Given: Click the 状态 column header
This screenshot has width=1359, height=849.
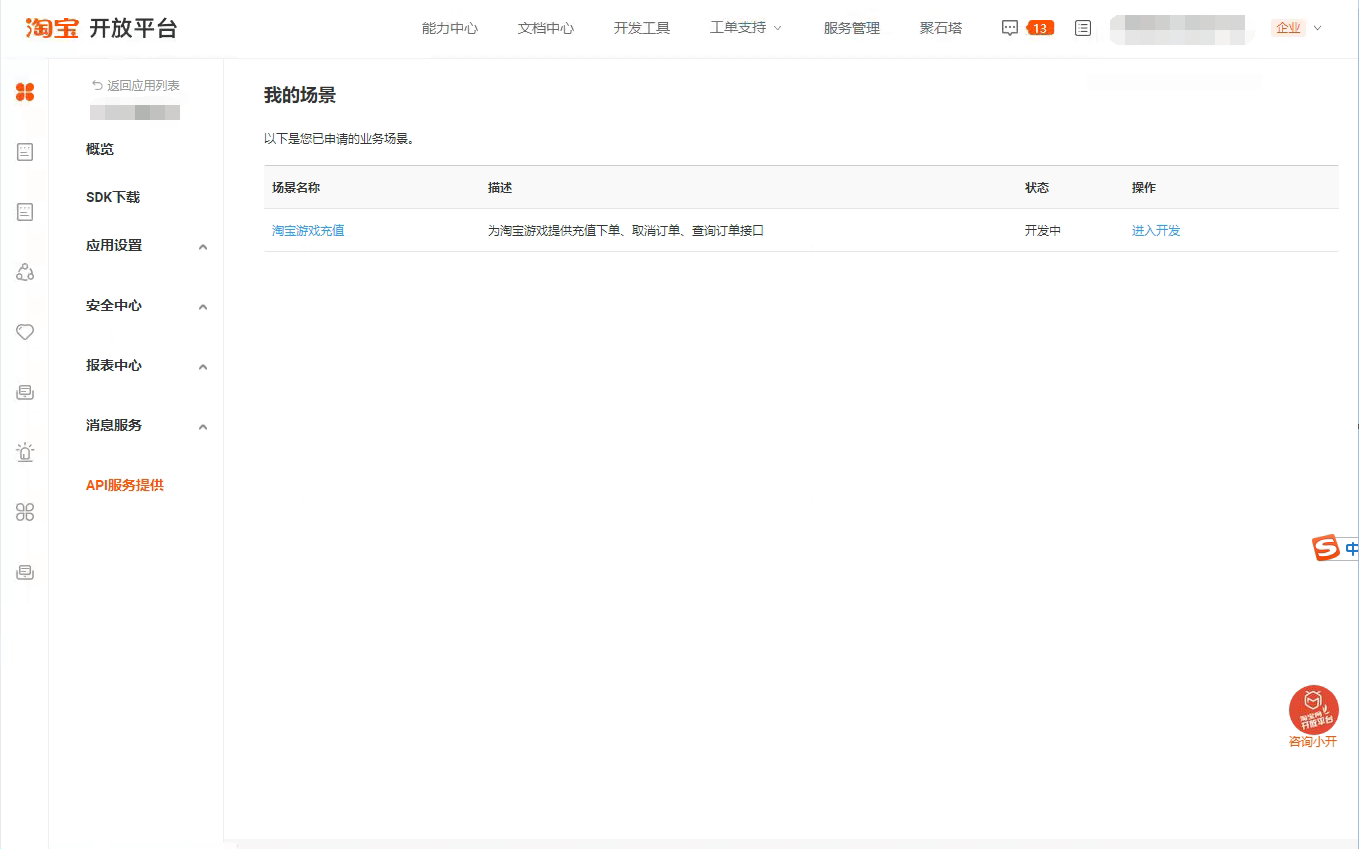Looking at the screenshot, I should (1037, 187).
